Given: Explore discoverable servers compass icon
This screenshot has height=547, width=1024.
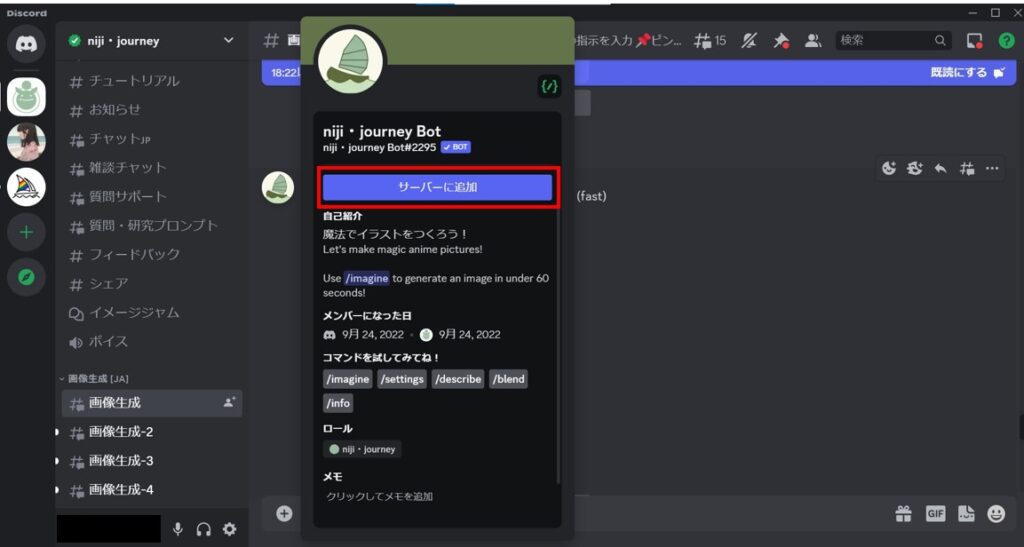Looking at the screenshot, I should coord(26,277).
